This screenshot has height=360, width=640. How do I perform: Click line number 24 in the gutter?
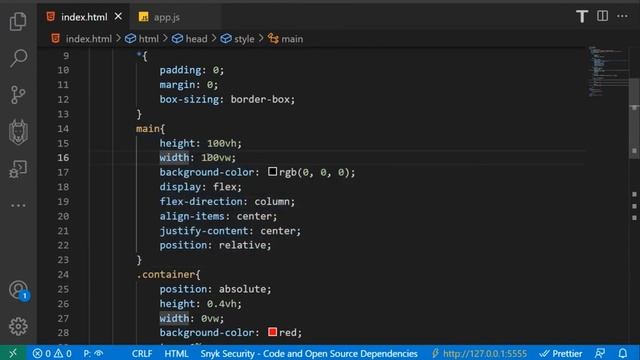click(63, 274)
